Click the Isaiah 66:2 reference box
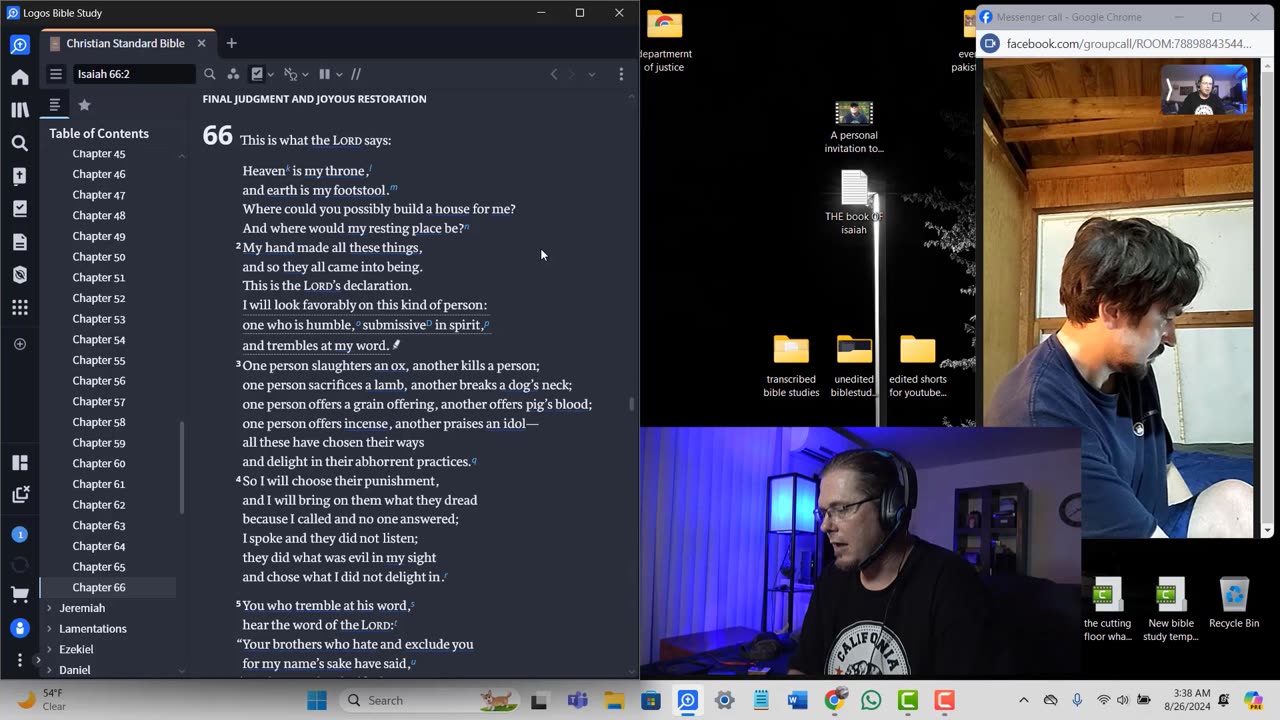This screenshot has width=1280, height=720. click(133, 74)
